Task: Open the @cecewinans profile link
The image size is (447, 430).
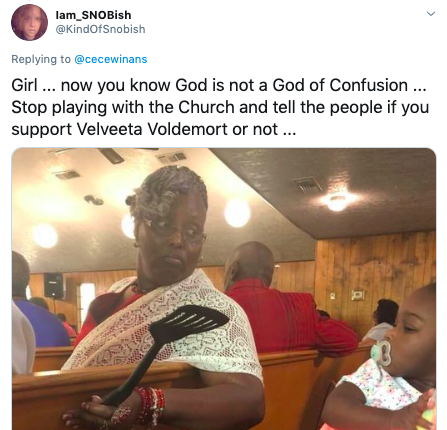Action: (x=111, y=59)
